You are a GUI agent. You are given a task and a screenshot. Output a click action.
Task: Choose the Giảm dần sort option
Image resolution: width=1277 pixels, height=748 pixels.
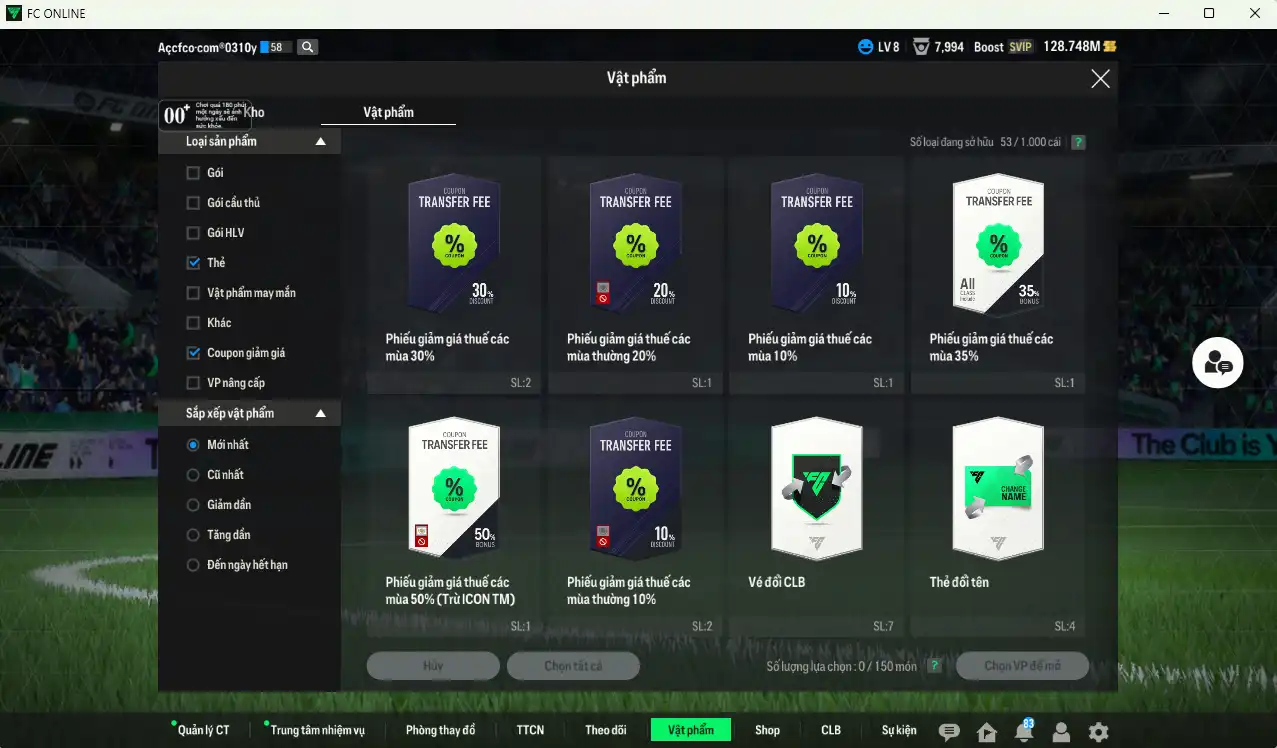(193, 505)
